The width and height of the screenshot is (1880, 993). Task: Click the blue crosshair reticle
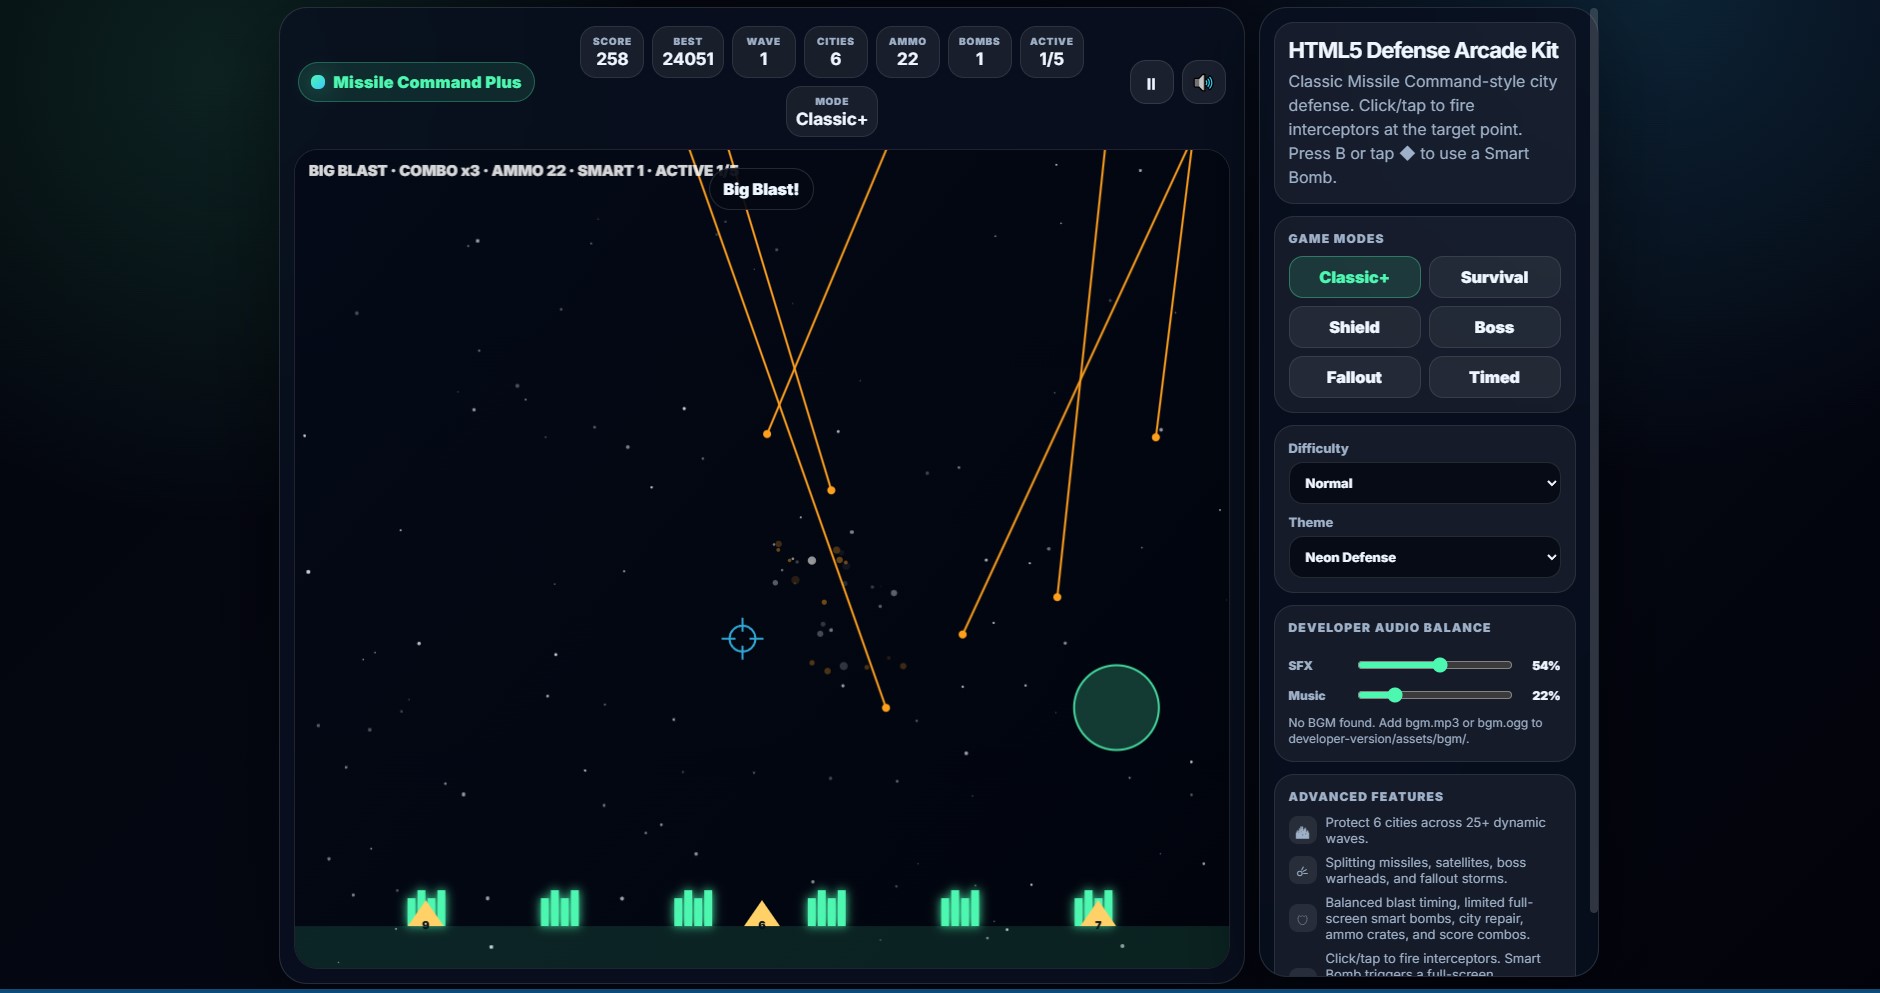[743, 638]
